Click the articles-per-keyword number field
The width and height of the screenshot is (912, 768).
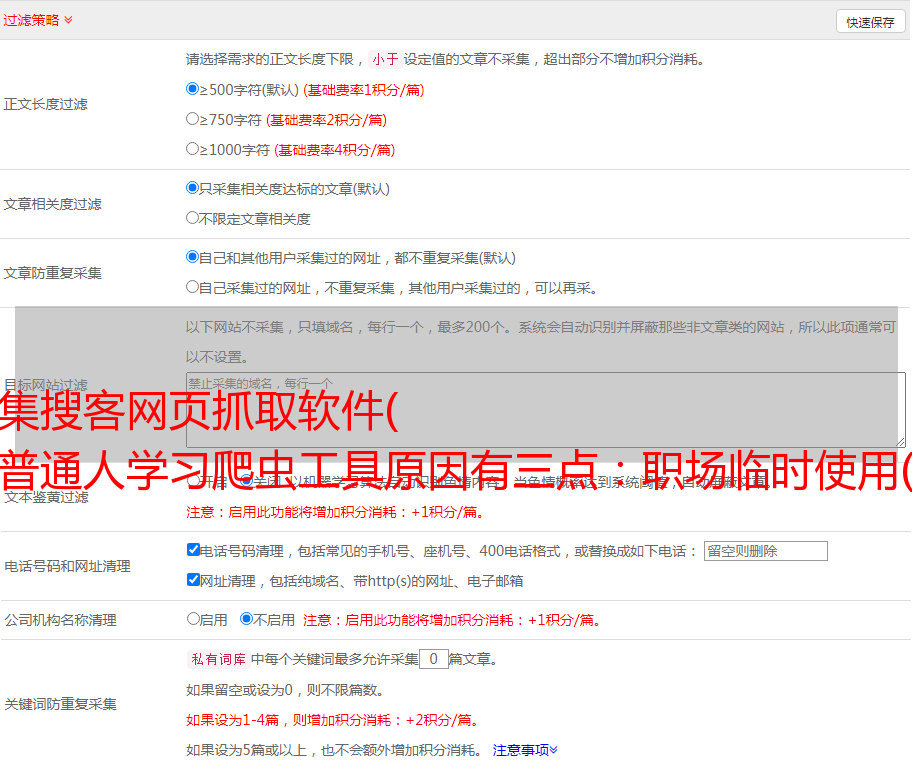[x=433, y=659]
